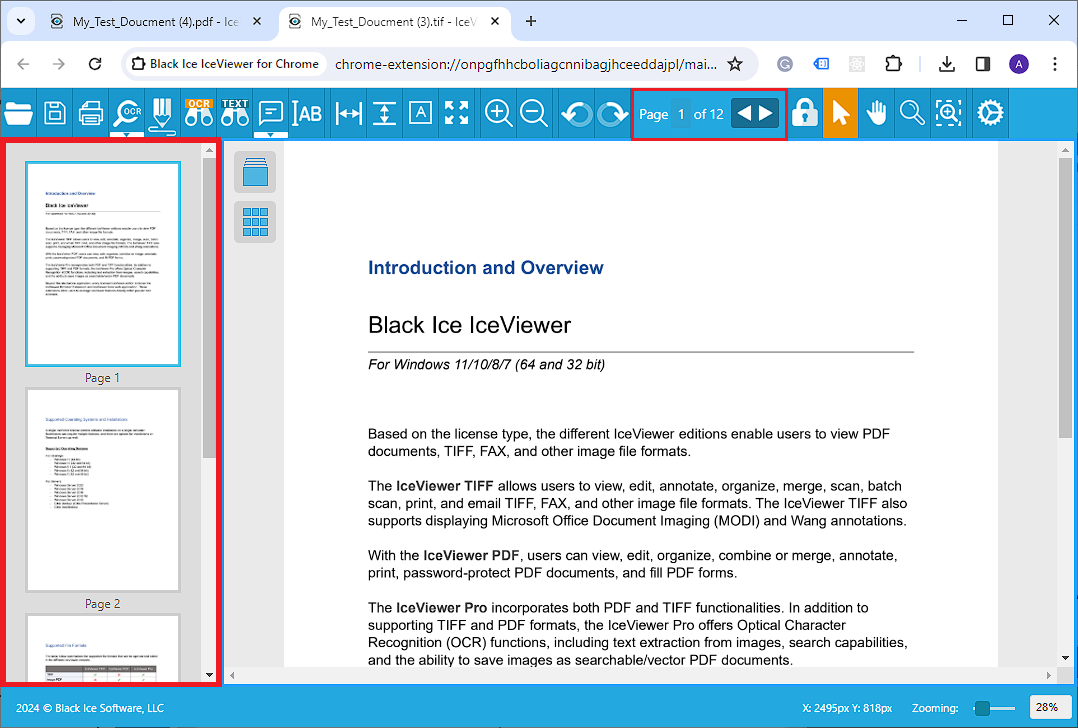Enter full screen with four-arrows icon

point(456,113)
